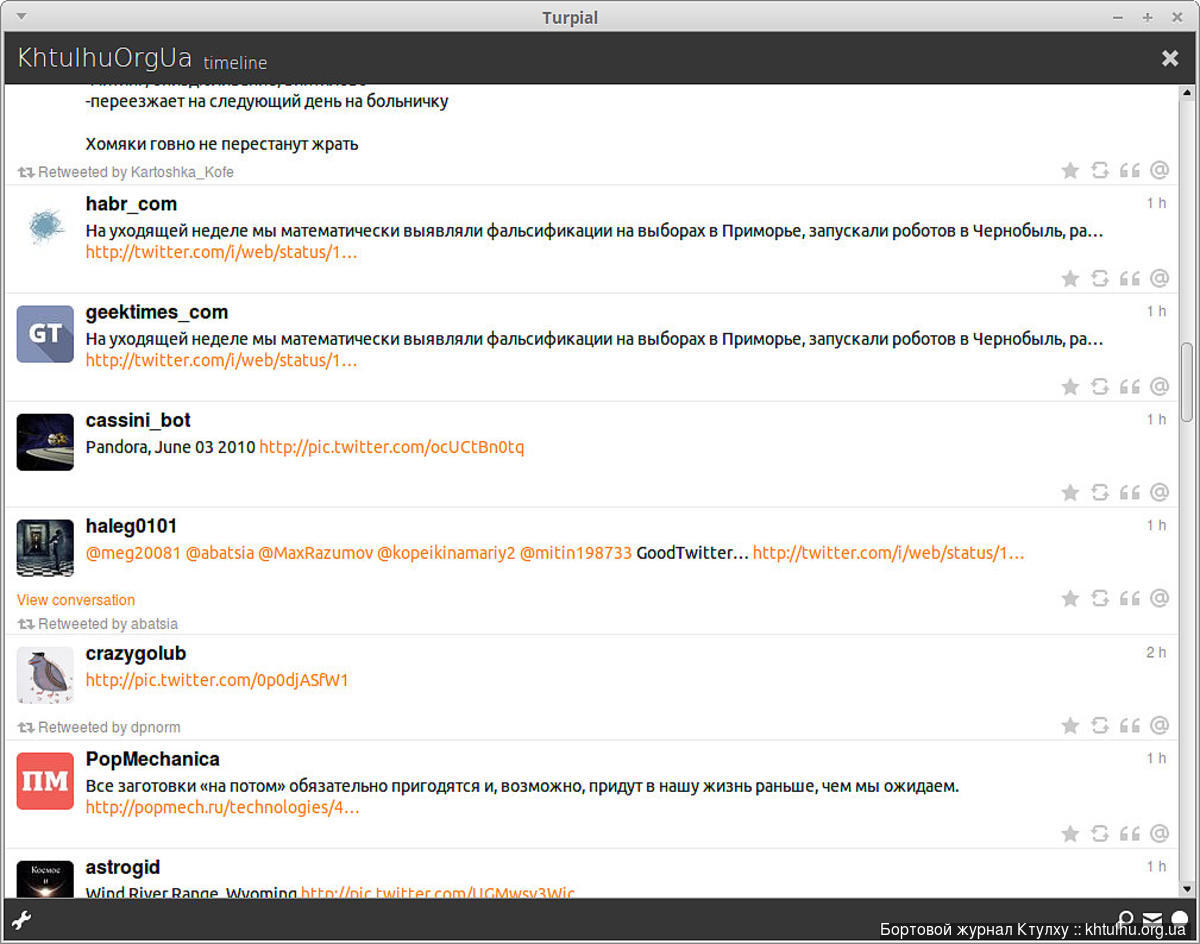Image resolution: width=1200 pixels, height=944 pixels.
Task: Quote the tweet retweeted by Kartoshka_Kofe
Action: pos(1130,170)
